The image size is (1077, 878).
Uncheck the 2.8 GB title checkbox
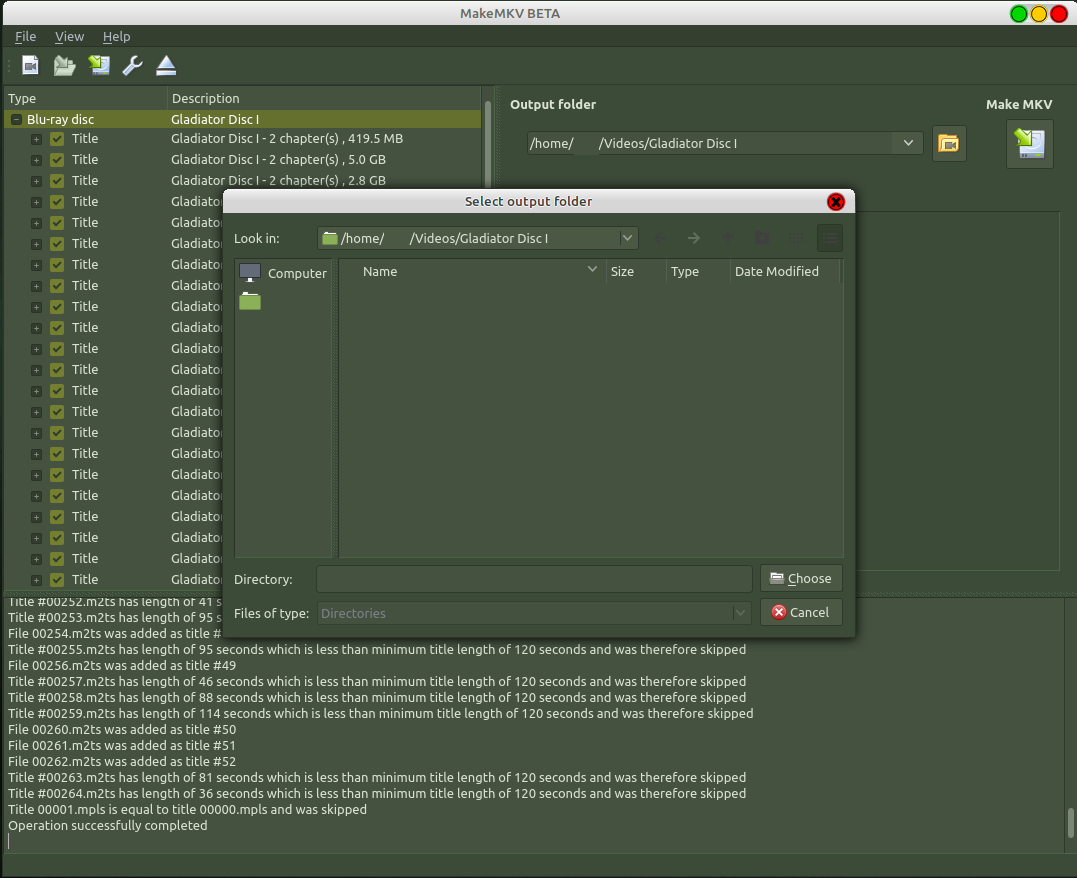coord(57,181)
